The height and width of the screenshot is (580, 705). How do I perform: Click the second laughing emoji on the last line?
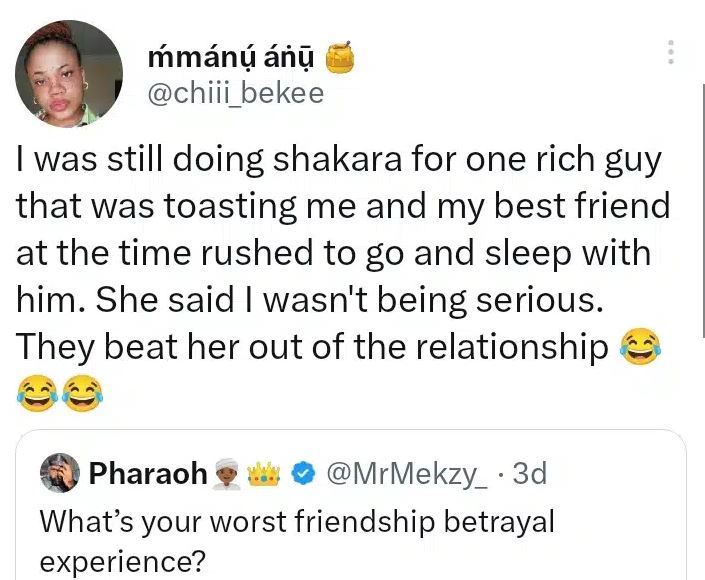83,393
